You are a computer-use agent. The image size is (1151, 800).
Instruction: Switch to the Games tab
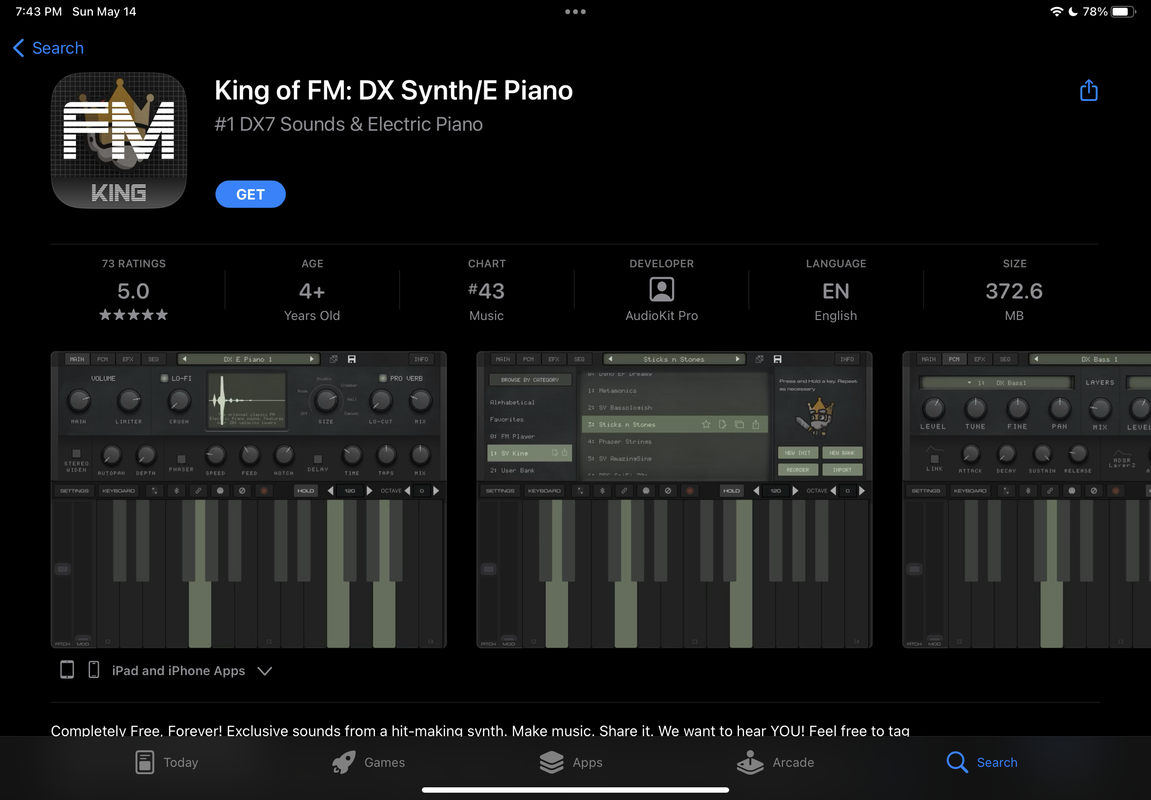pos(368,762)
